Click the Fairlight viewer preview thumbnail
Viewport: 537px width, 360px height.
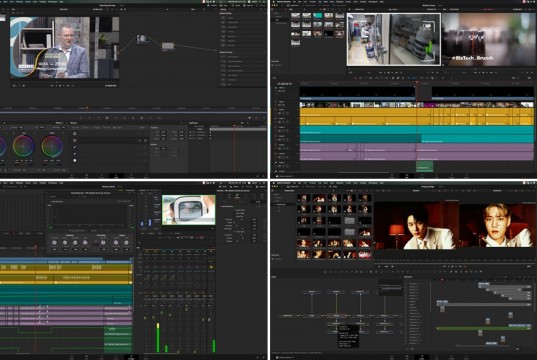pos(189,210)
